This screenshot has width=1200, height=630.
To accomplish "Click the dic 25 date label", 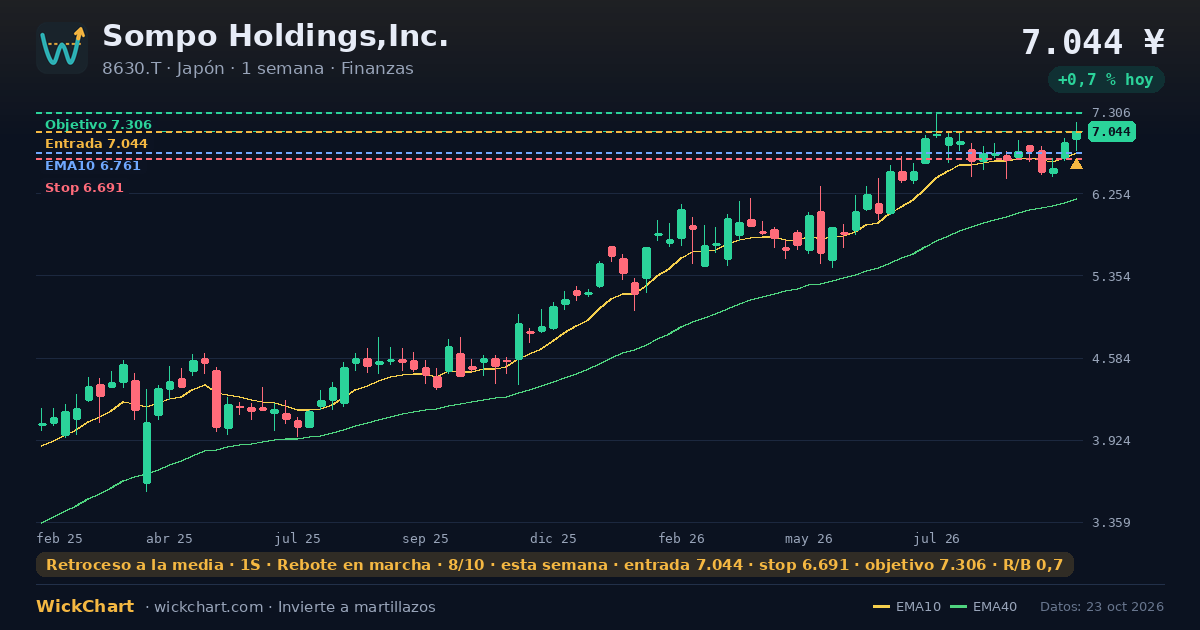I will [554, 538].
